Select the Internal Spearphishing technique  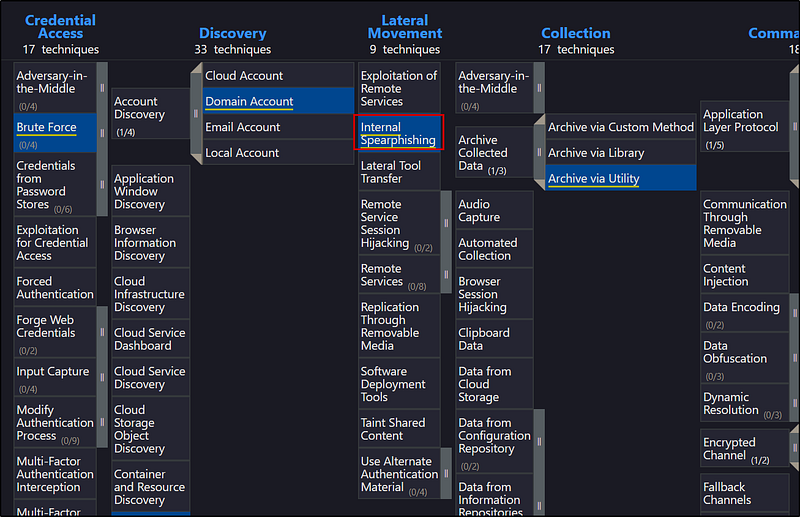coord(399,134)
